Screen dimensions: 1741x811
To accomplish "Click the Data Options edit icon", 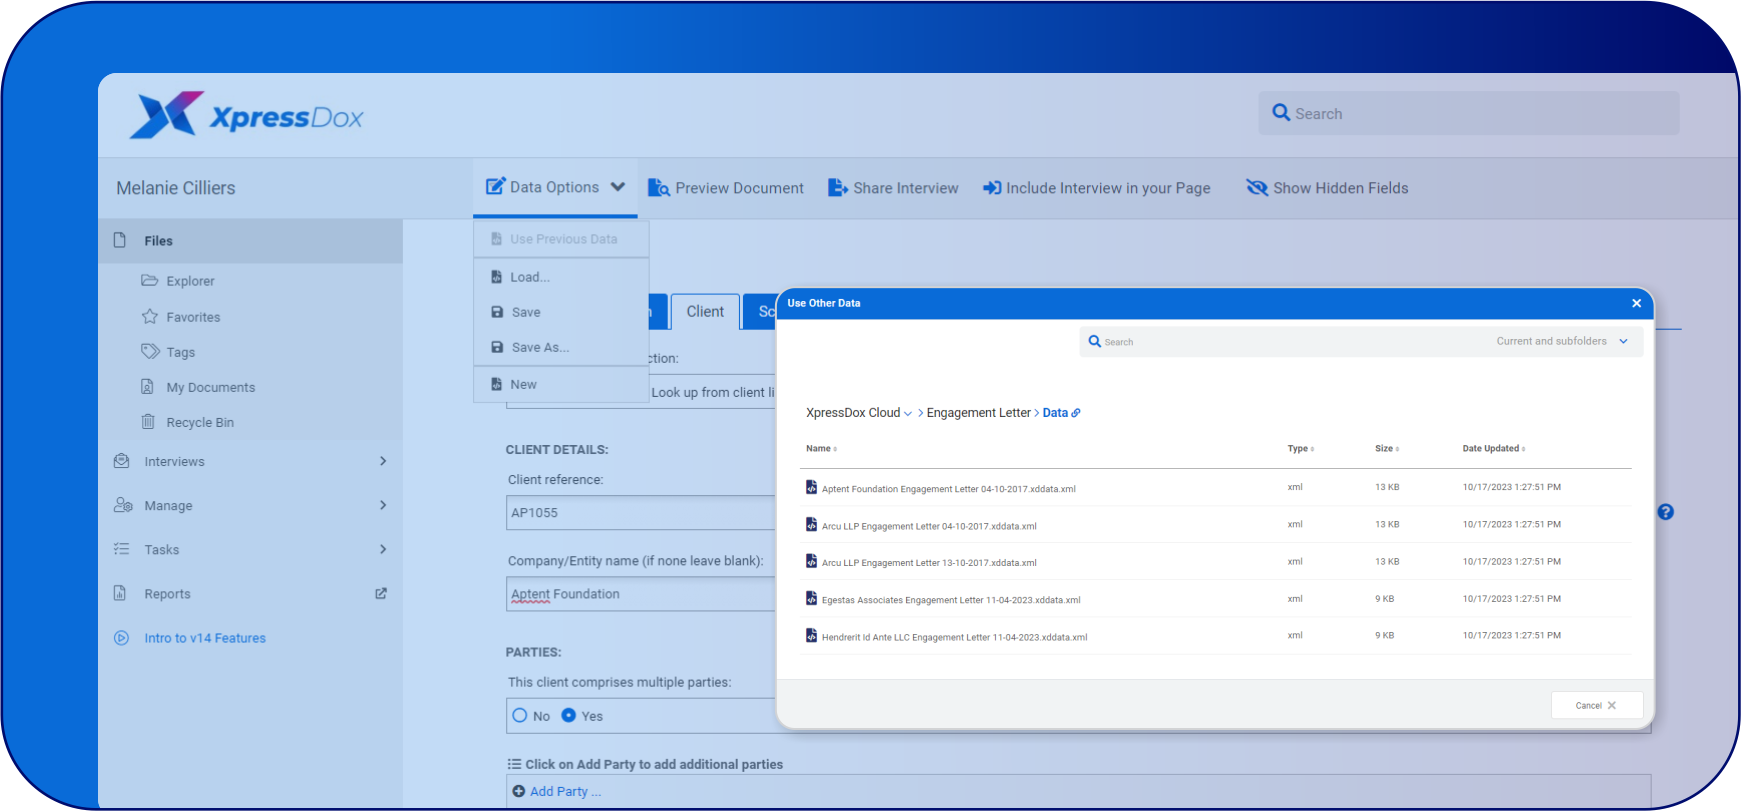I will (x=496, y=186).
